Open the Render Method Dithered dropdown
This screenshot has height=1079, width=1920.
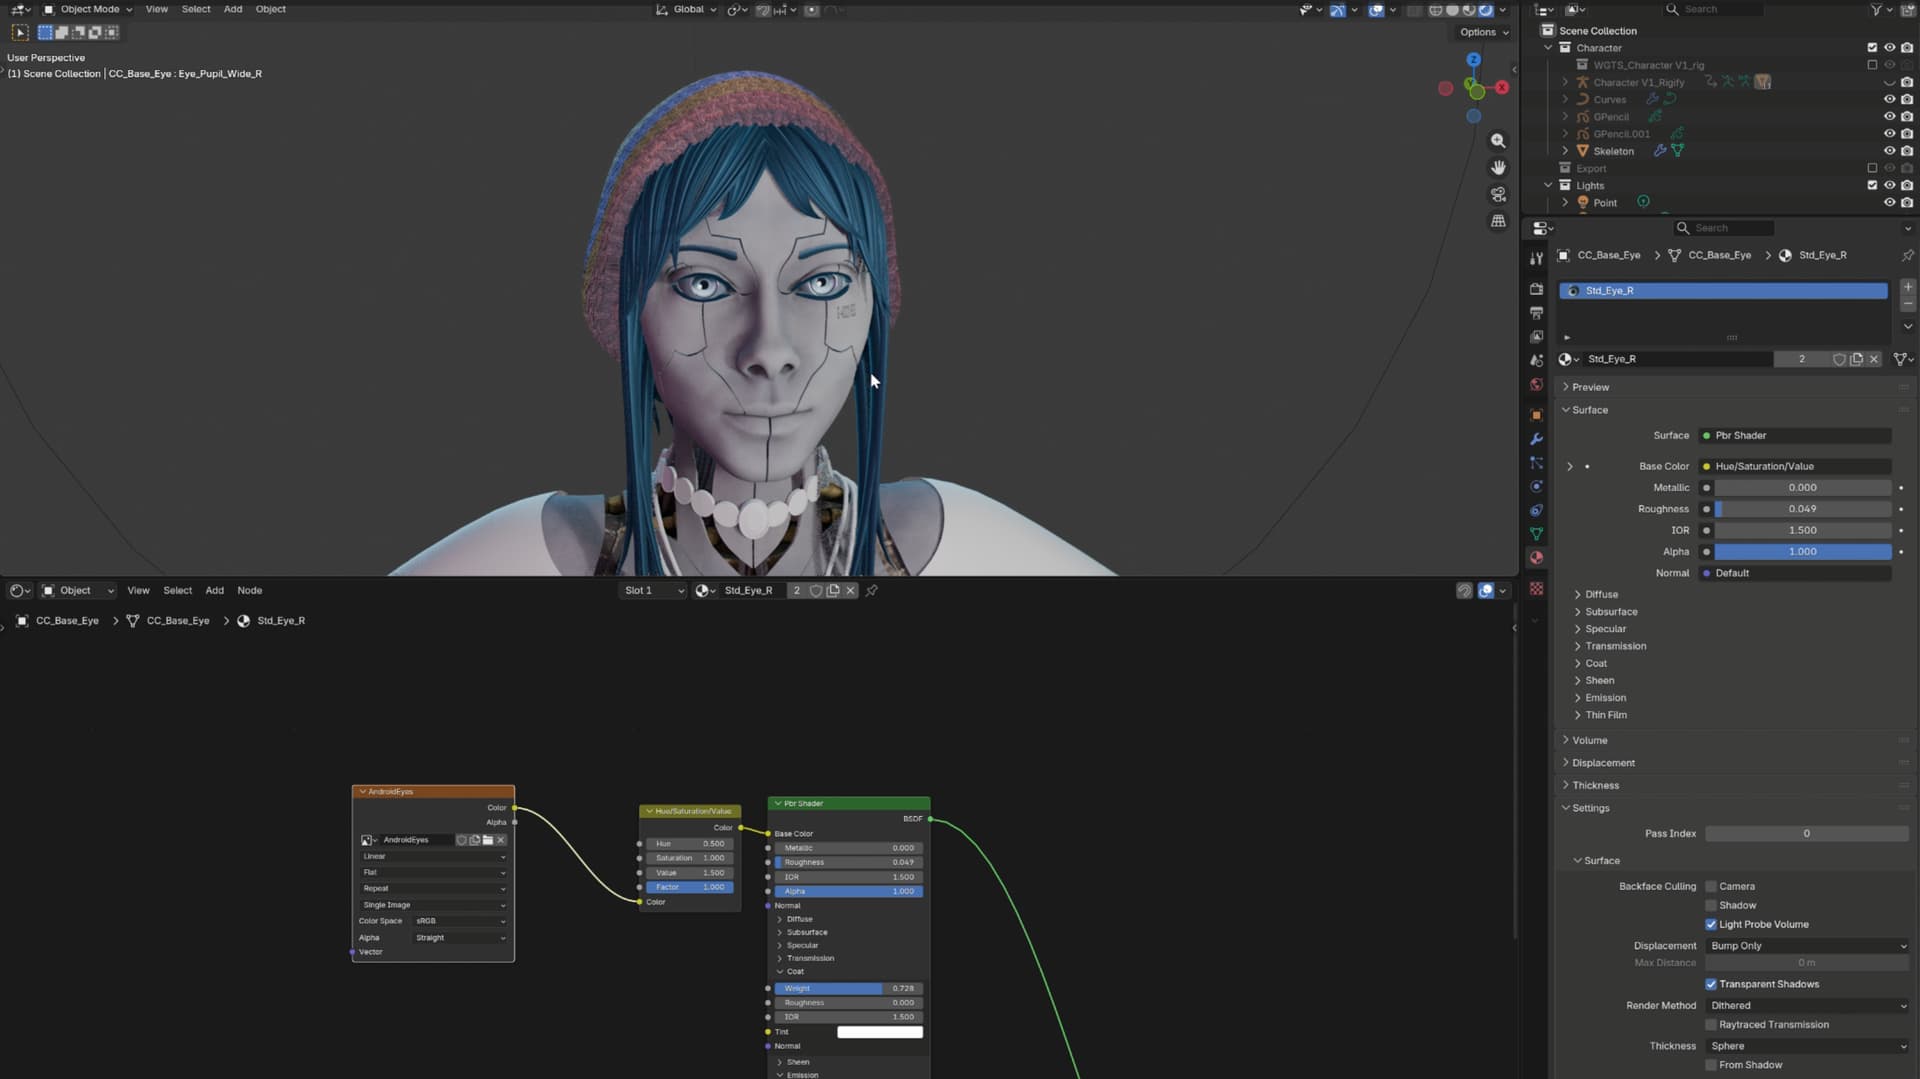(x=1807, y=1005)
